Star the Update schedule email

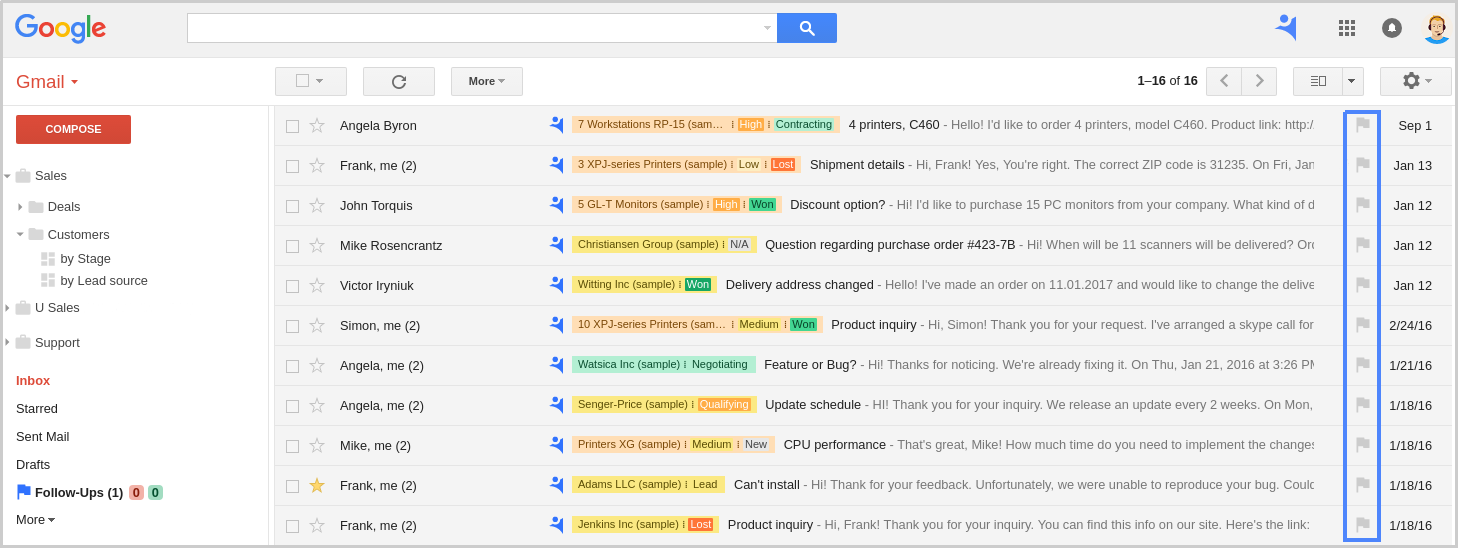pos(317,405)
